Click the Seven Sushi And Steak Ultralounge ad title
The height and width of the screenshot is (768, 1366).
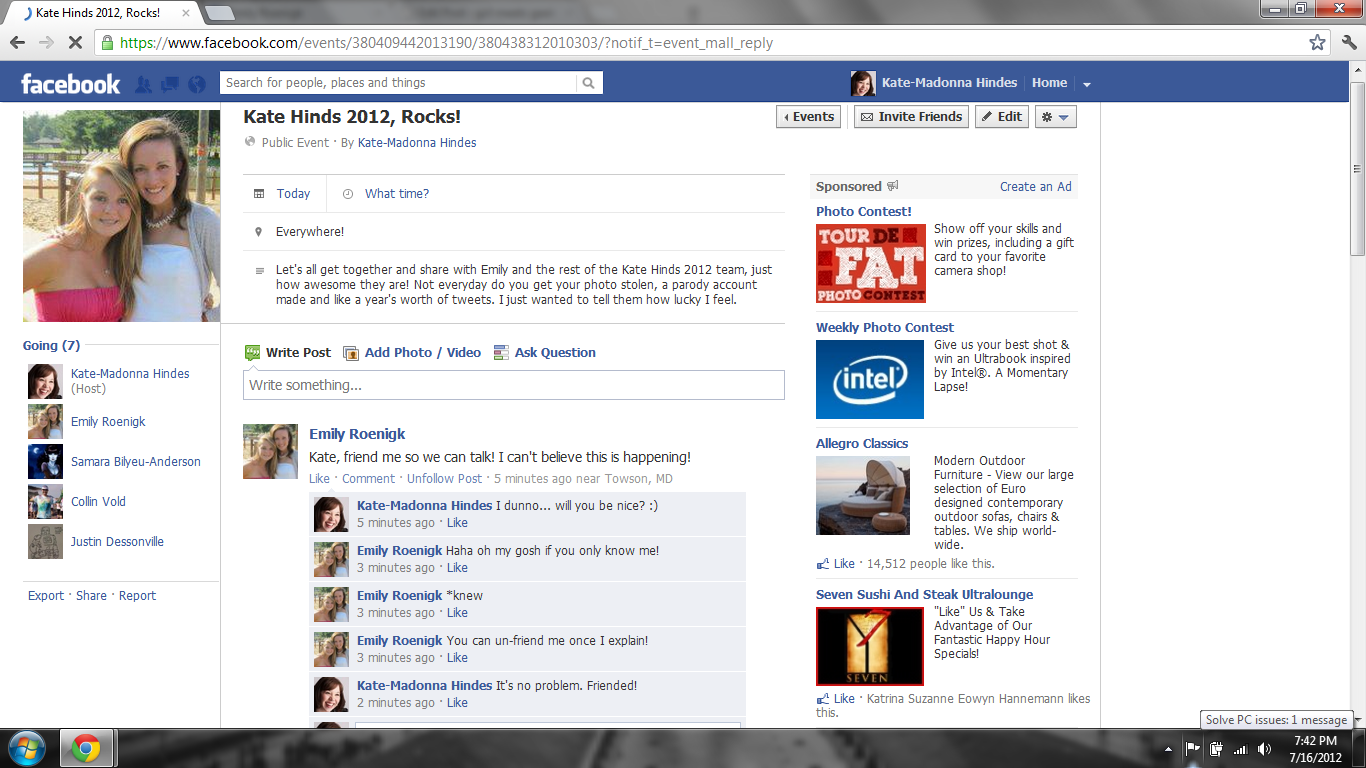[x=925, y=595]
